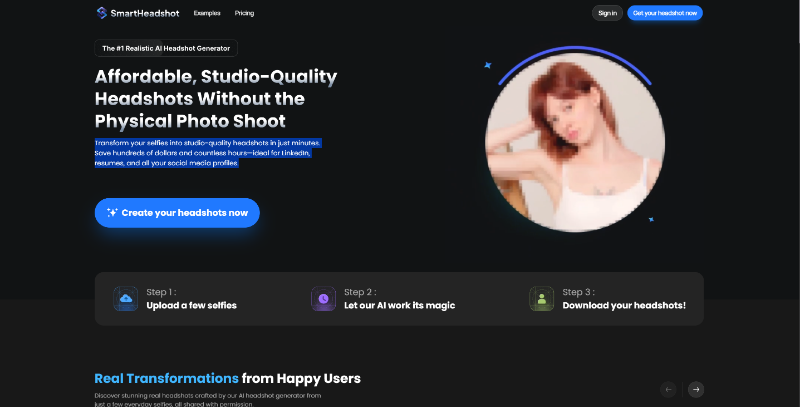
Task: Click the 'Real Transformations' heading
Action: click(166, 378)
